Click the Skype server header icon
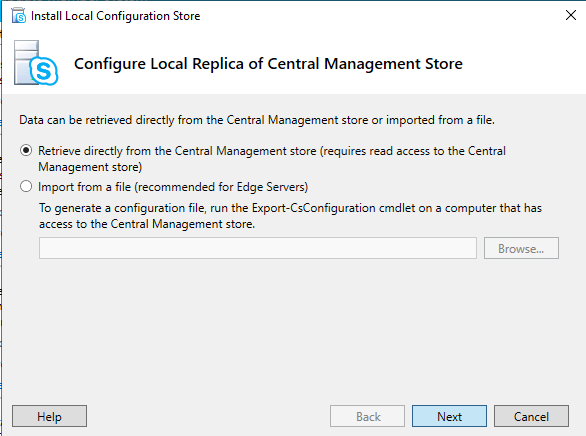This screenshot has width=586, height=436. [x=36, y=63]
